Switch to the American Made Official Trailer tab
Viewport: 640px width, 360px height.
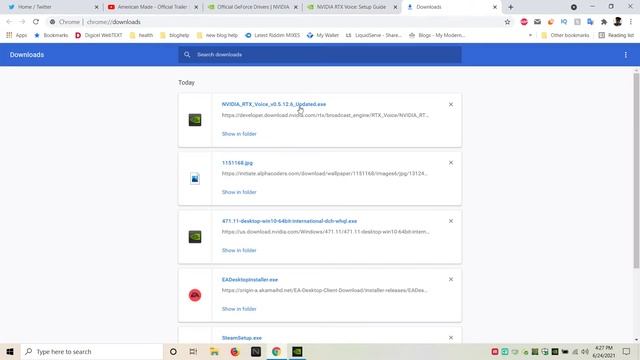[x=152, y=7]
